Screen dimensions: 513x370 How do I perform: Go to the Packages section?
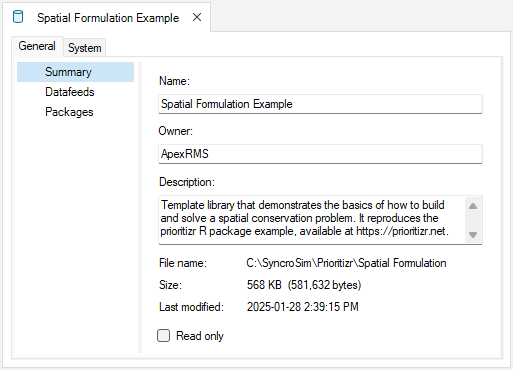tap(69, 112)
